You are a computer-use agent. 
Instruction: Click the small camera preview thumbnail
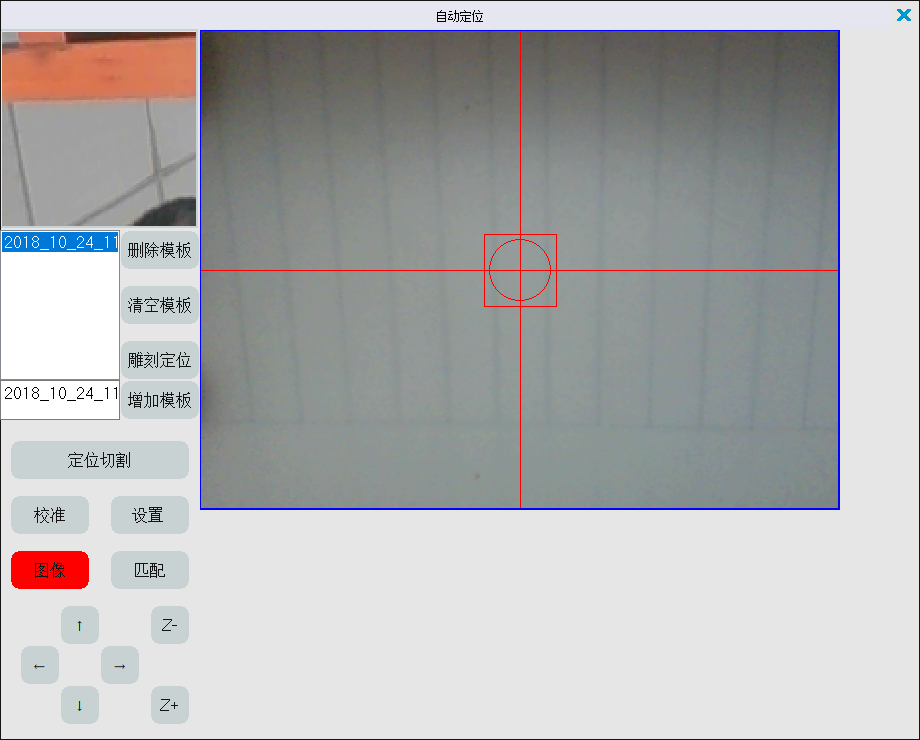[98, 128]
